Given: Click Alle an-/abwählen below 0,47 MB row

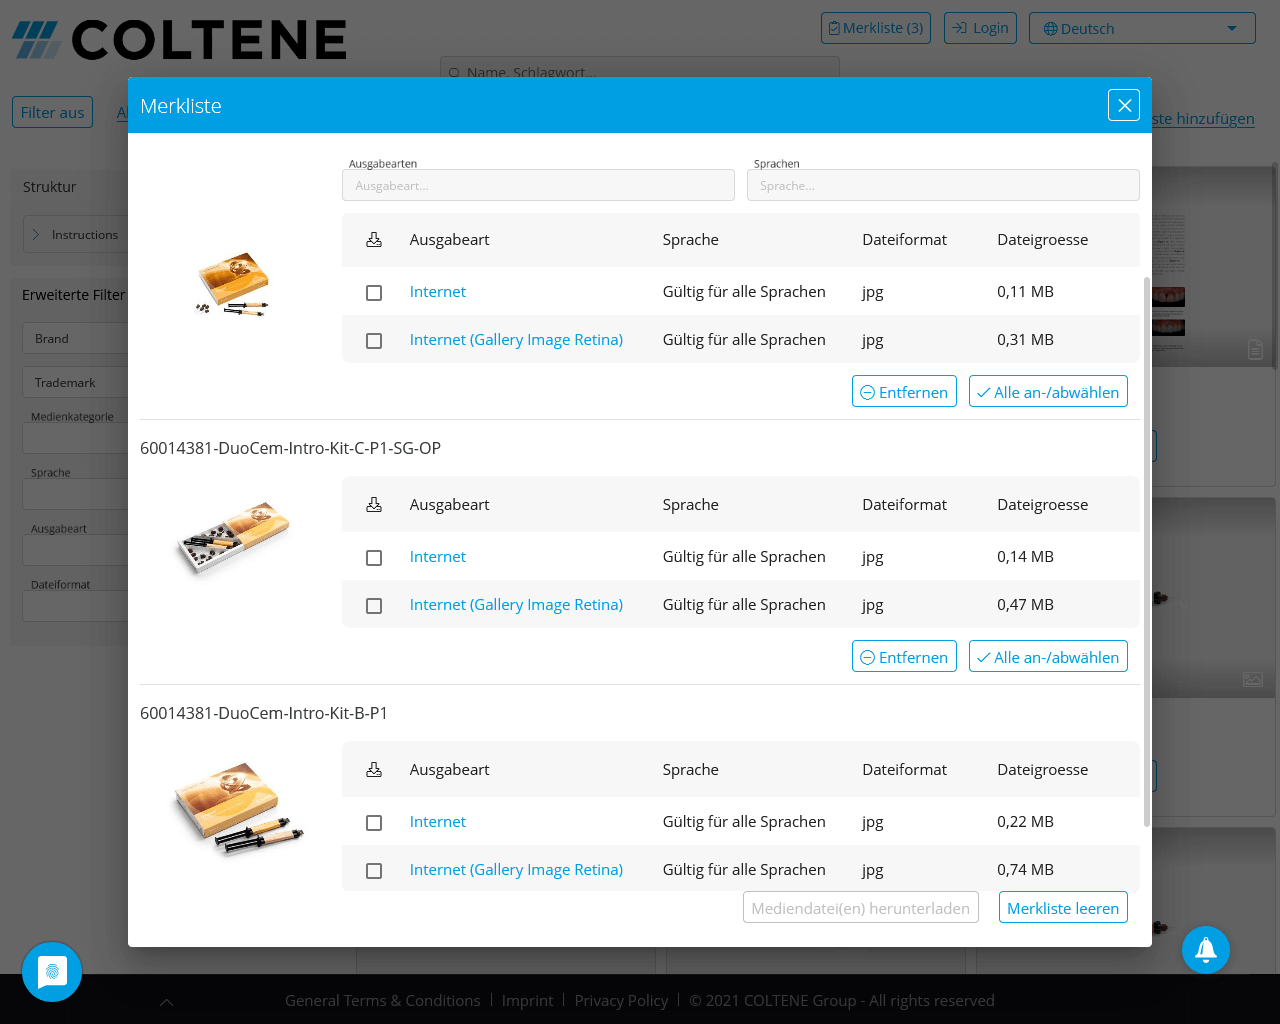Looking at the screenshot, I should click(1048, 656).
